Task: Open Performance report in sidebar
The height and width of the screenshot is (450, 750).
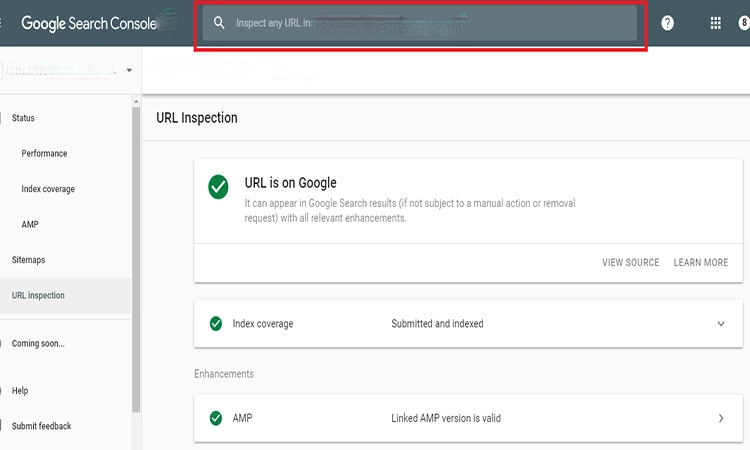Action: 44,154
